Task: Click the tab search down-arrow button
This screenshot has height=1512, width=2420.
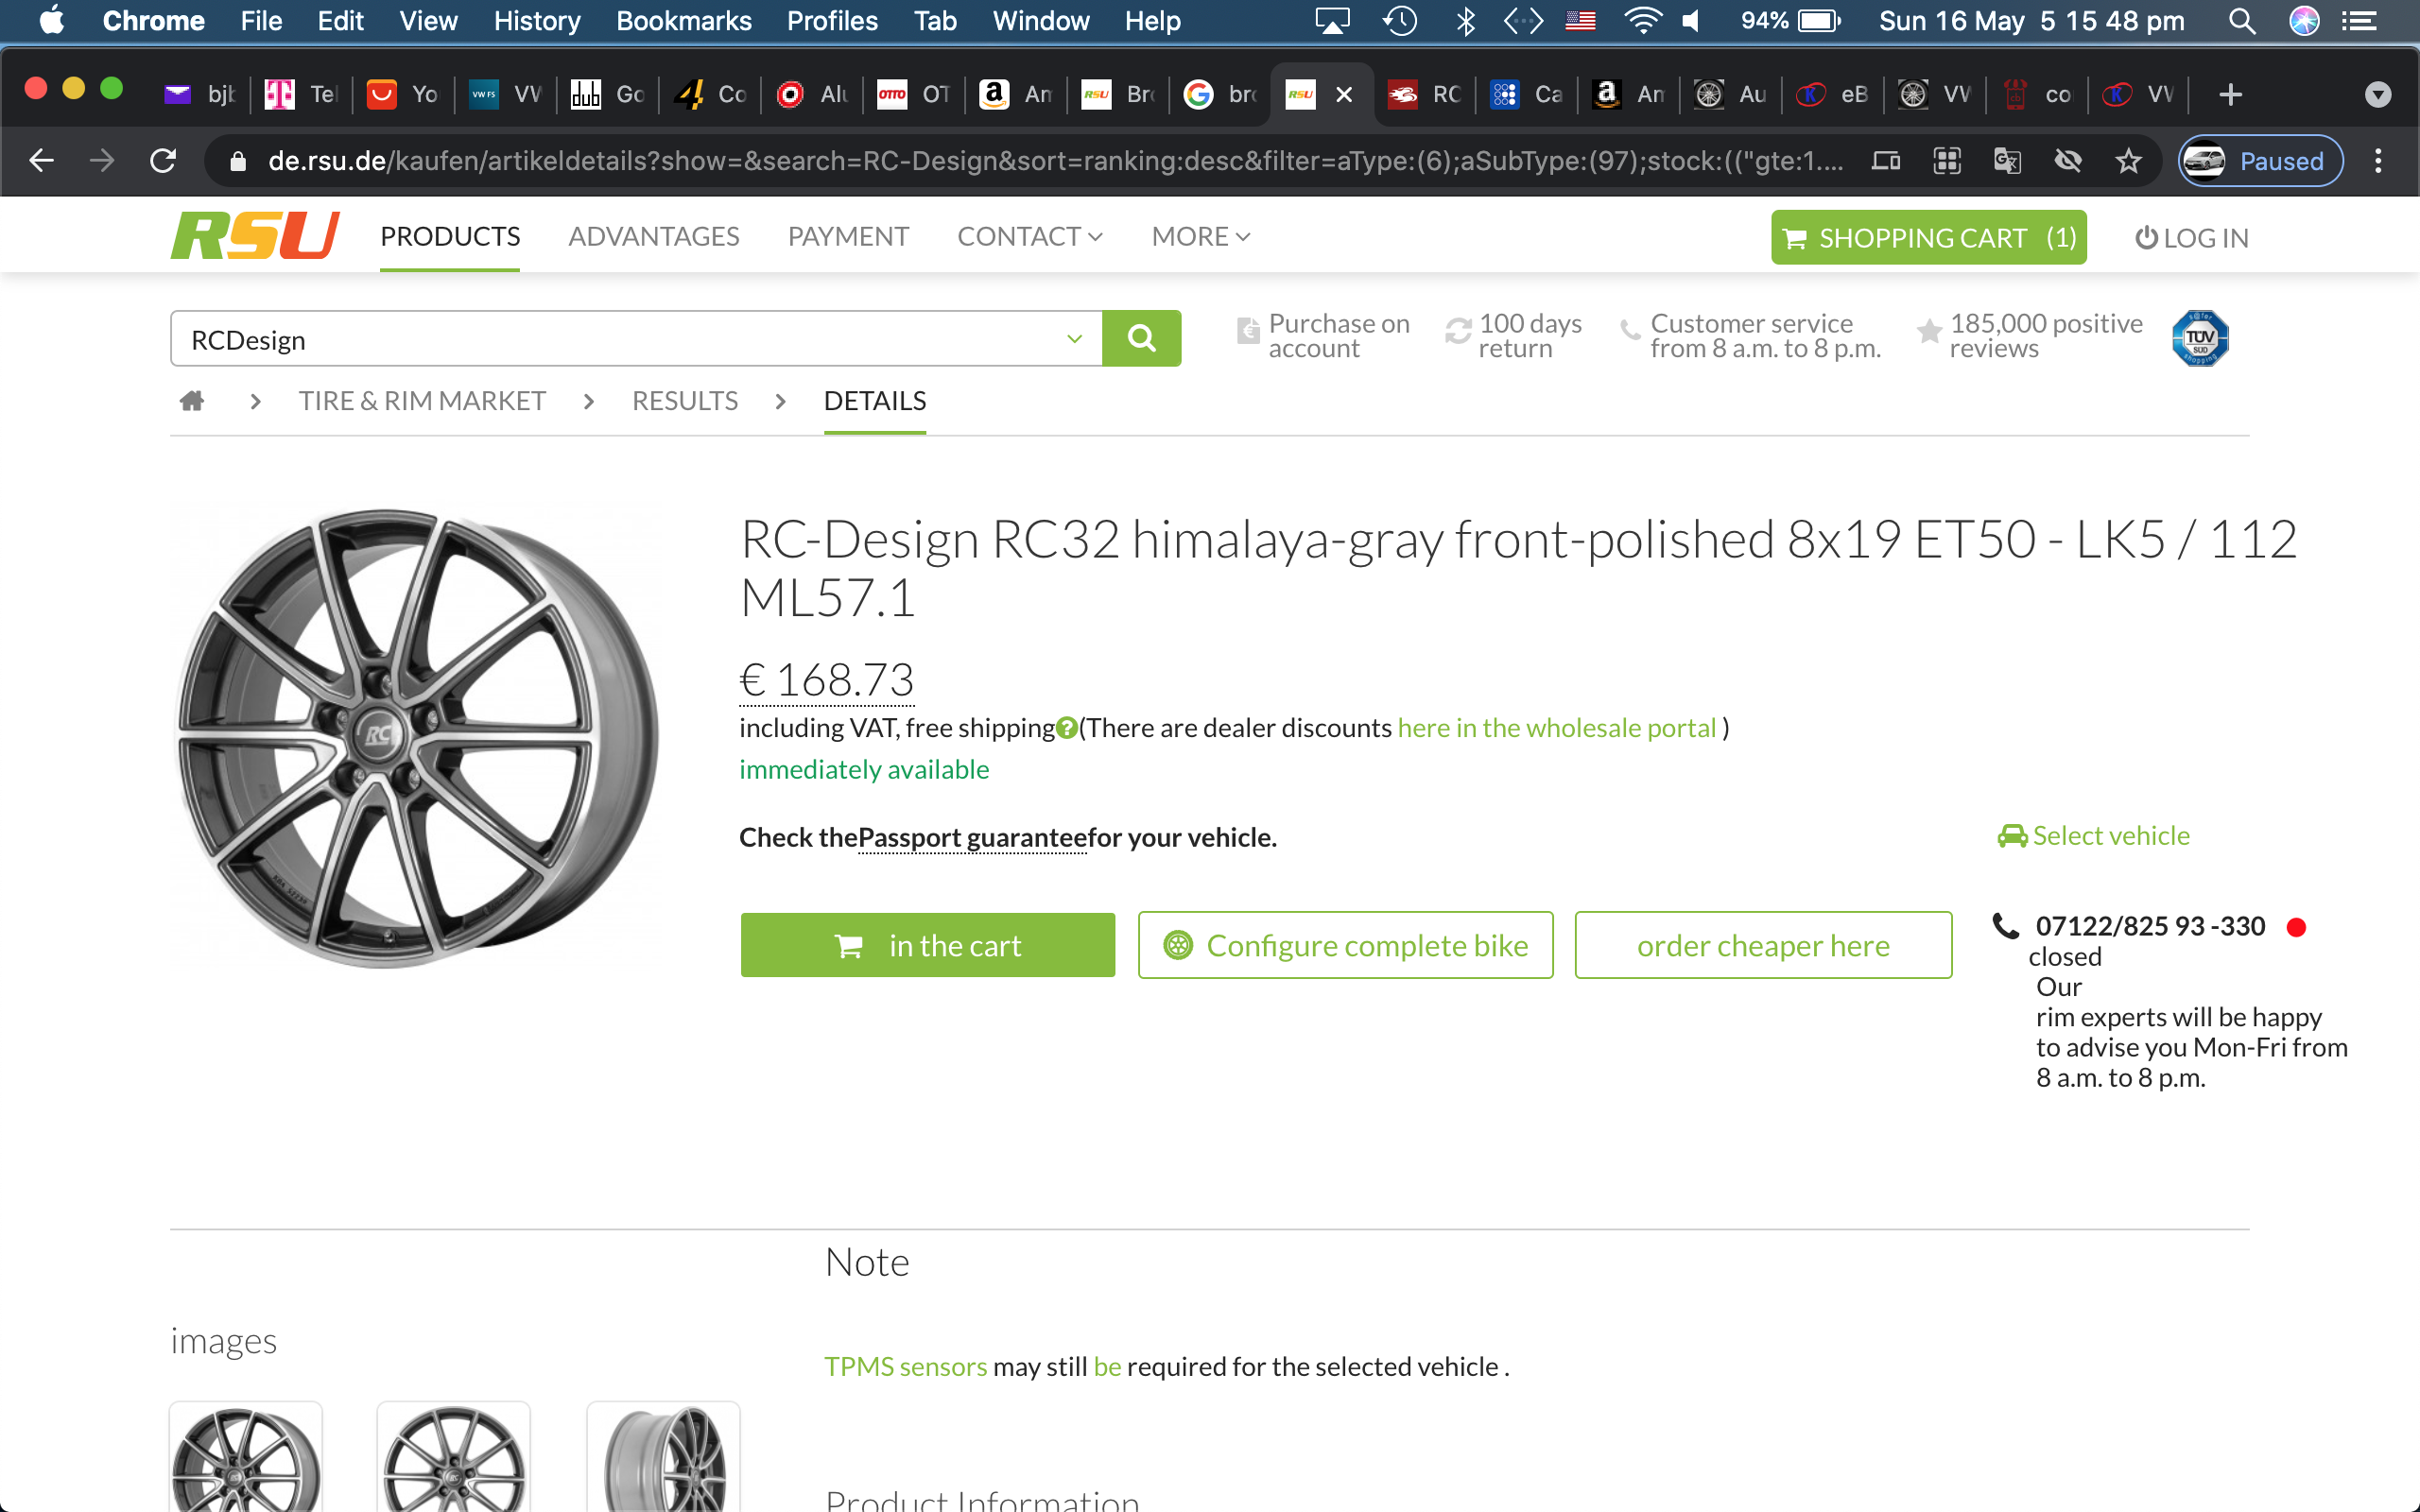Action: click(x=2378, y=94)
